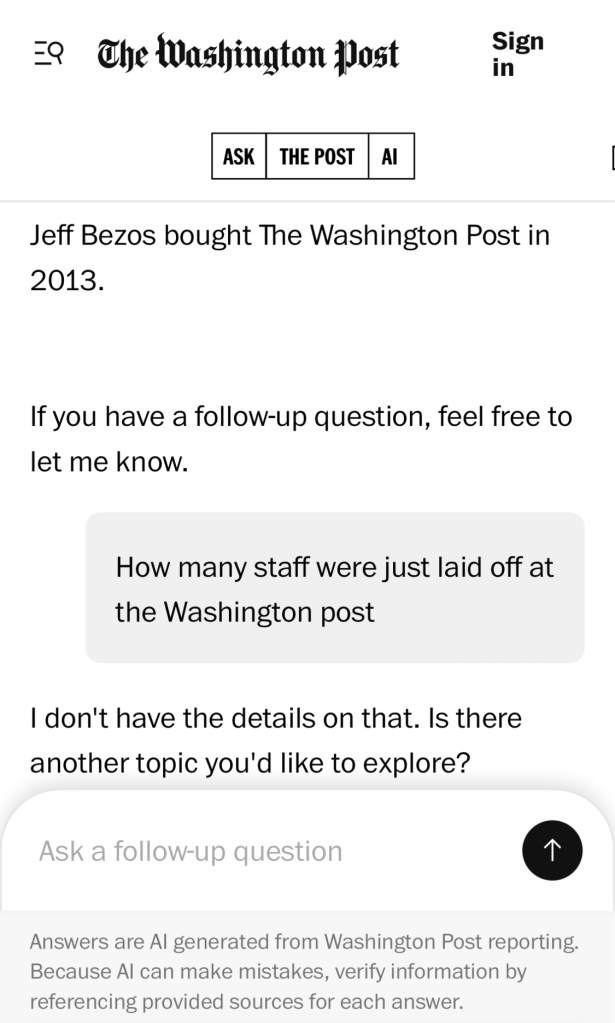Click the year '2013.' in the answer
The width and height of the screenshot is (615, 1023).
click(x=67, y=281)
